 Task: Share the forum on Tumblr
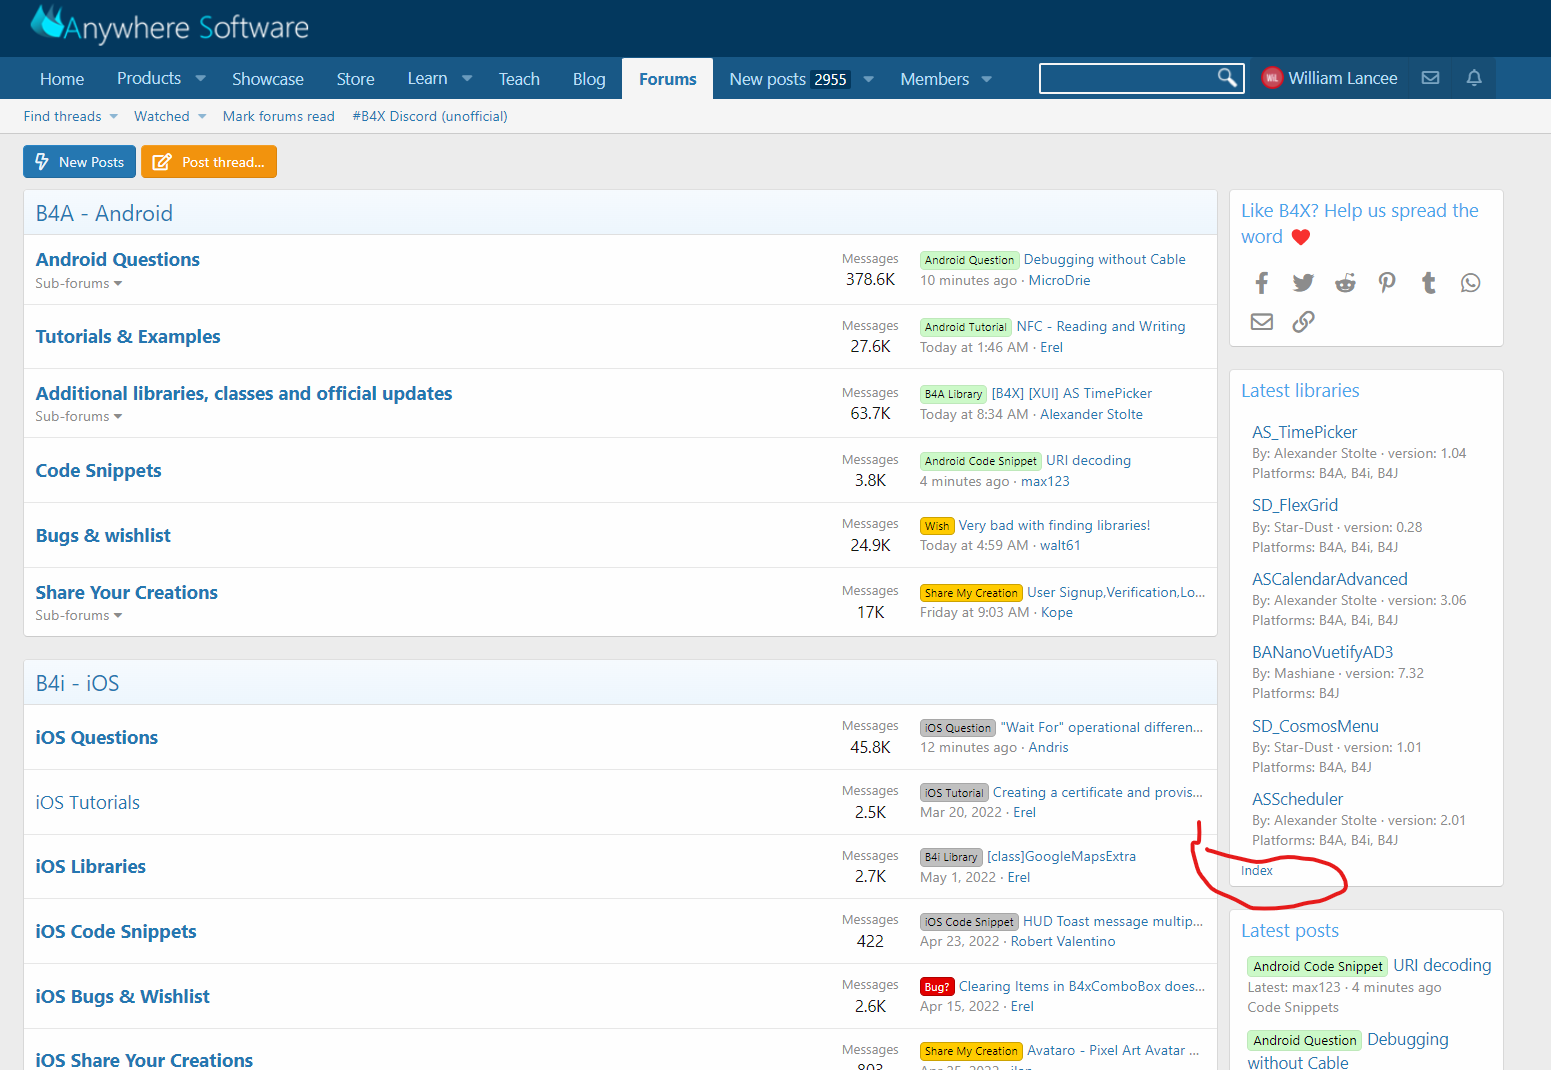pos(1428,283)
